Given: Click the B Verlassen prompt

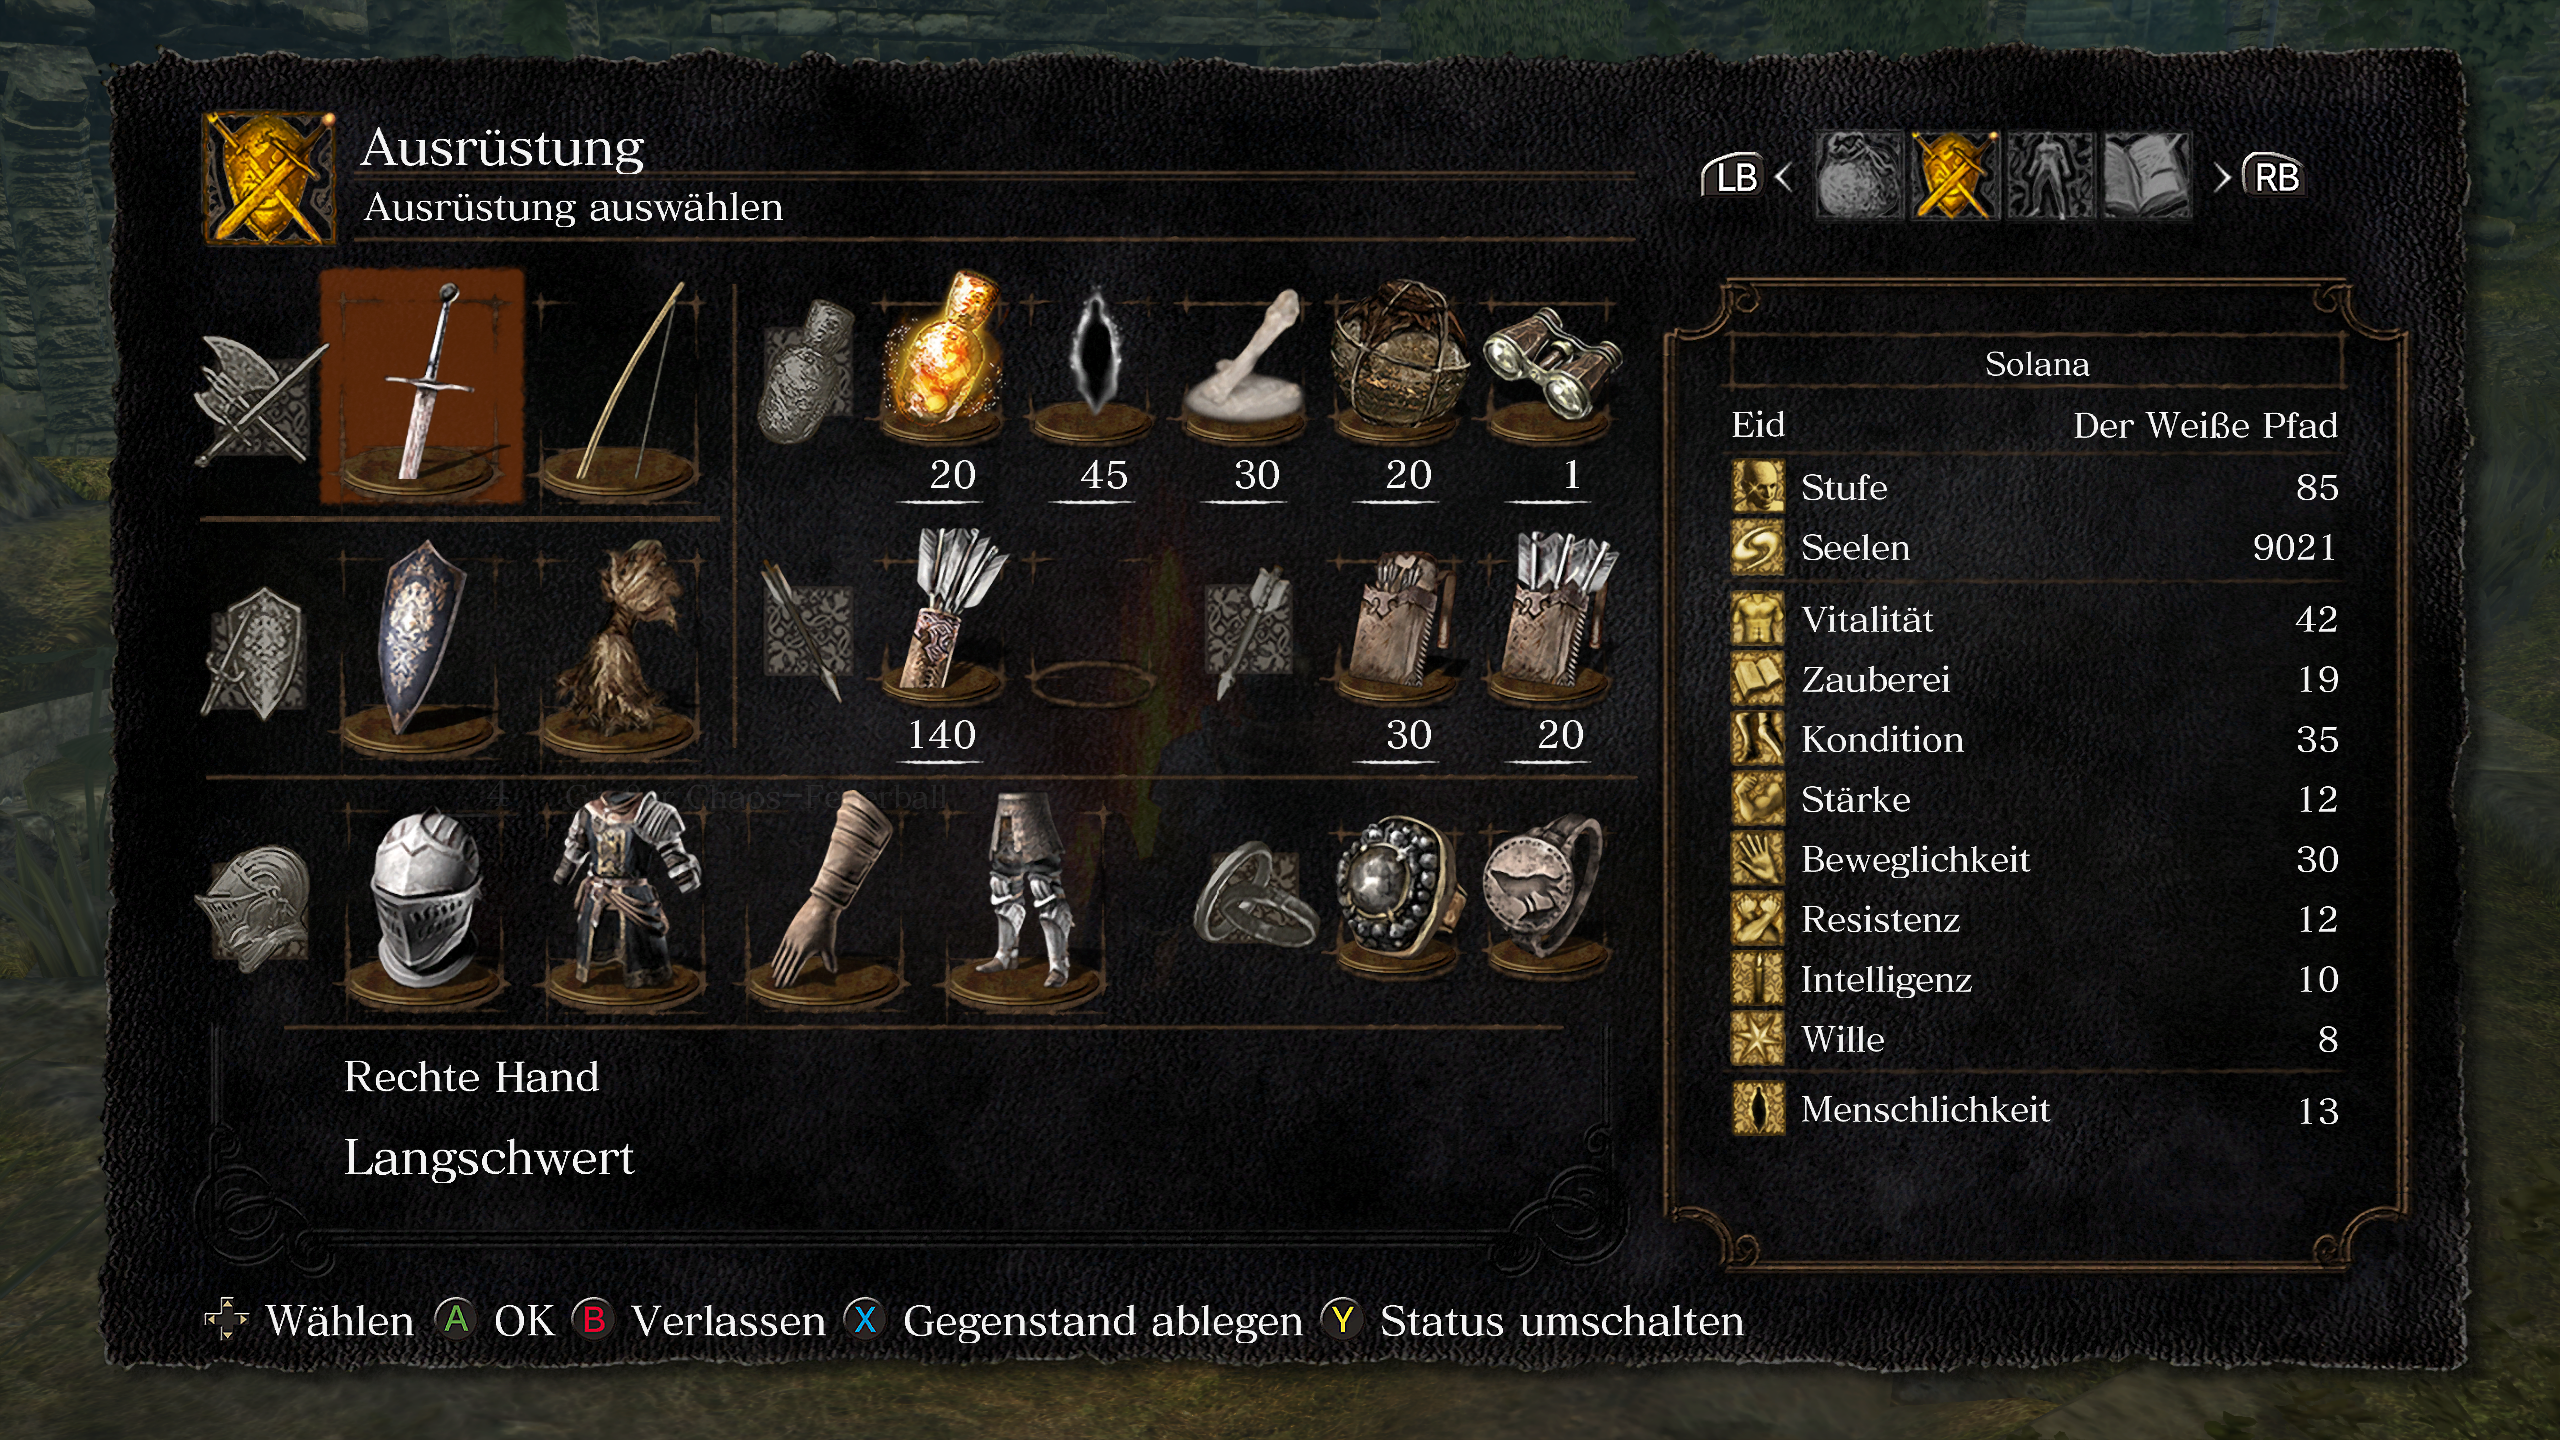Looking at the screenshot, I should tap(698, 1321).
